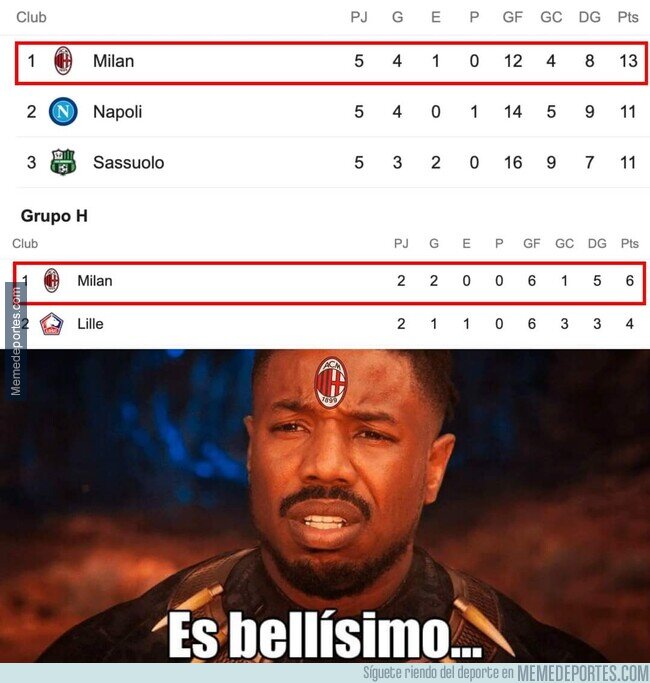This screenshot has width=650, height=683.
Task: Select the Grupo H heading
Action: [54, 216]
